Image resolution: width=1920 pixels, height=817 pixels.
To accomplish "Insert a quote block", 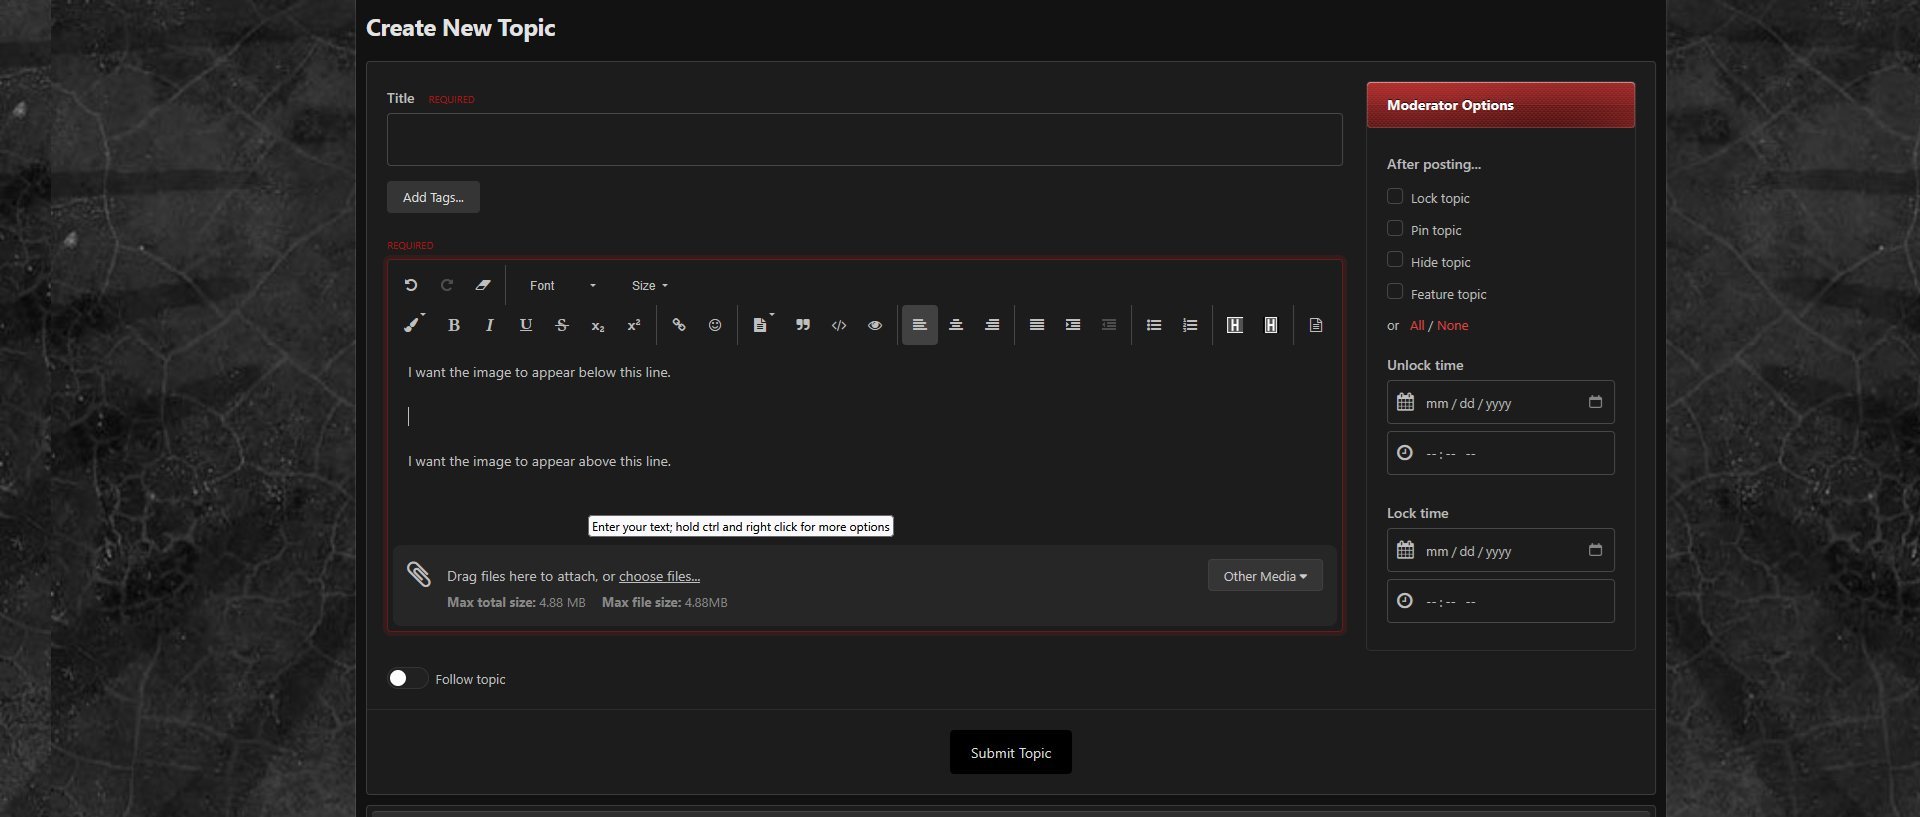I will 802,325.
